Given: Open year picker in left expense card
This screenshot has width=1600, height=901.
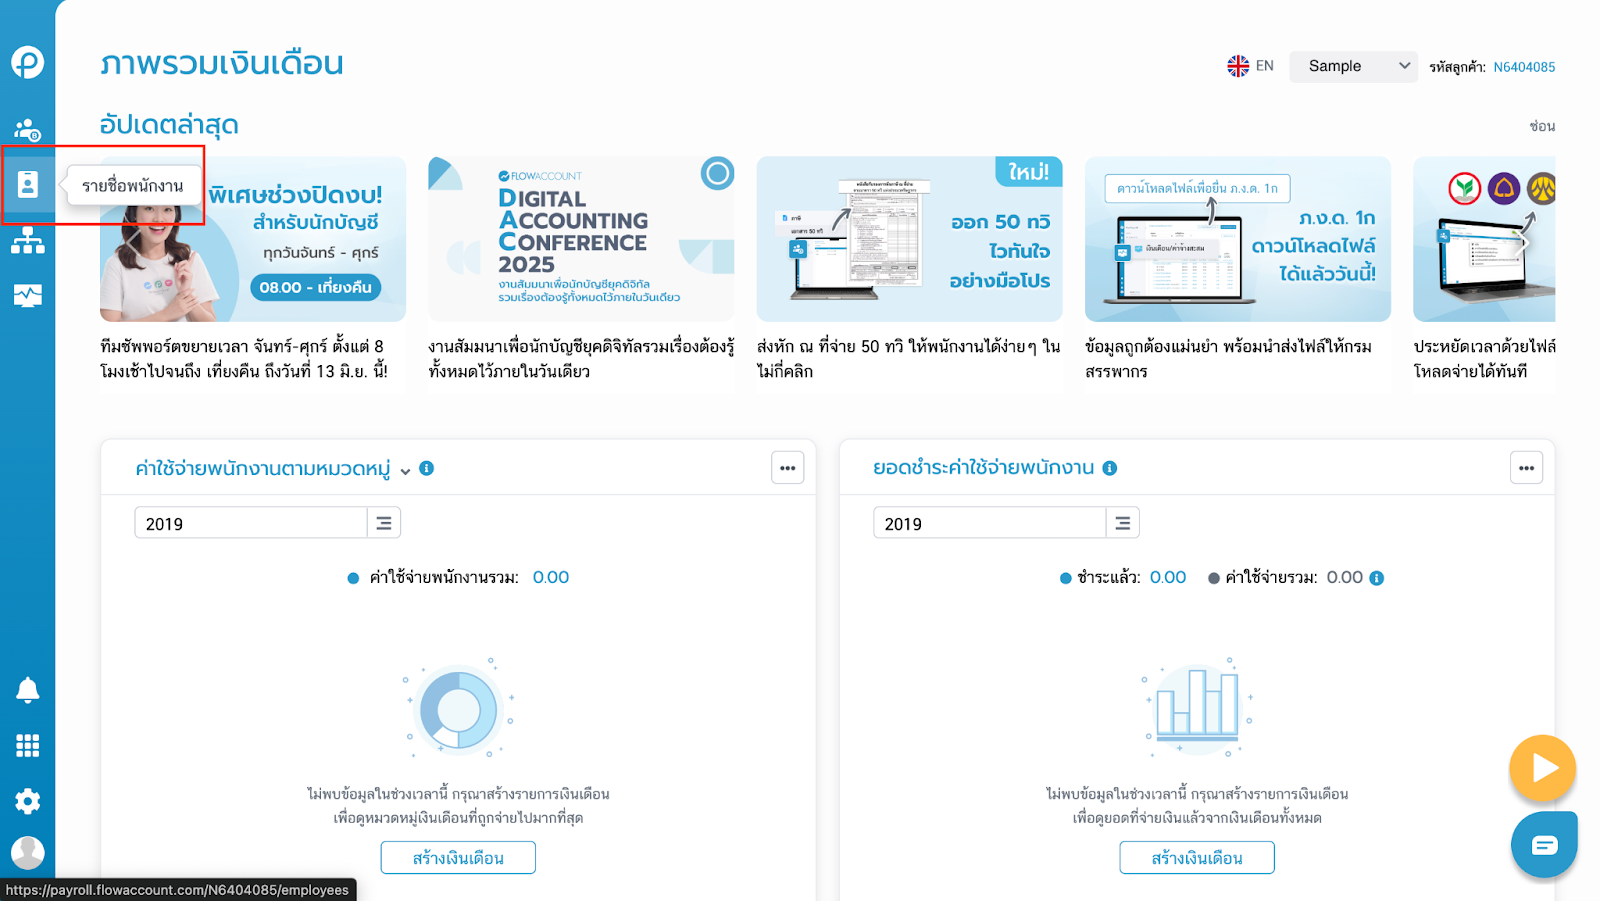Looking at the screenshot, I should (x=383, y=523).
